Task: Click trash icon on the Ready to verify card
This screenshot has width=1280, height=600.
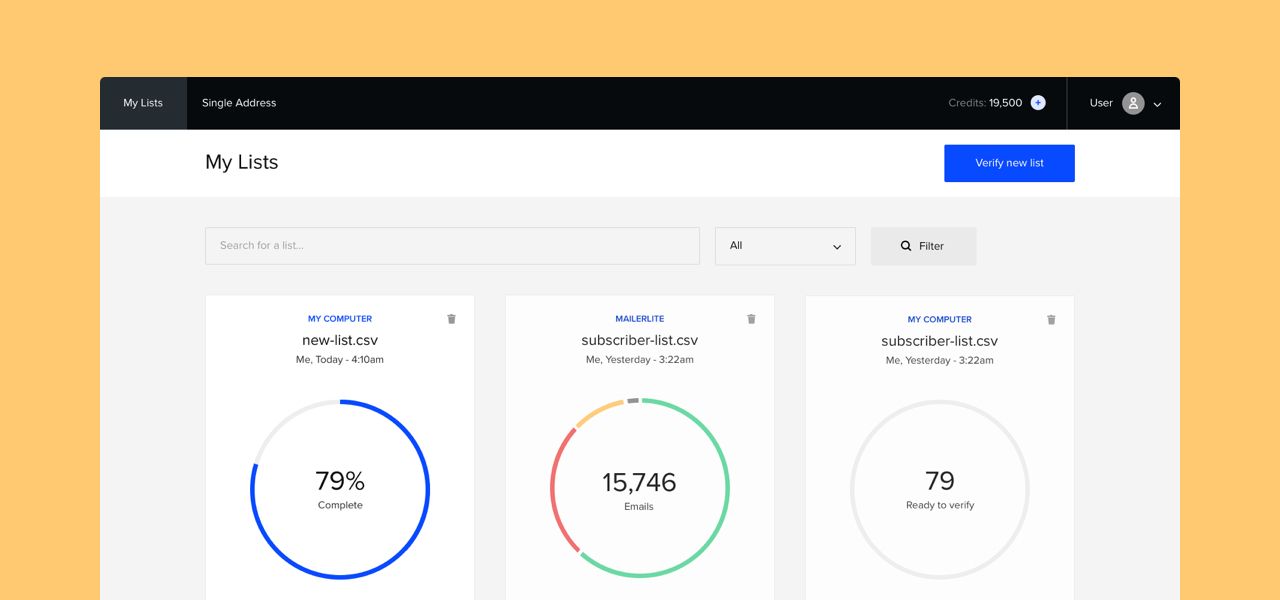Action: tap(1051, 320)
